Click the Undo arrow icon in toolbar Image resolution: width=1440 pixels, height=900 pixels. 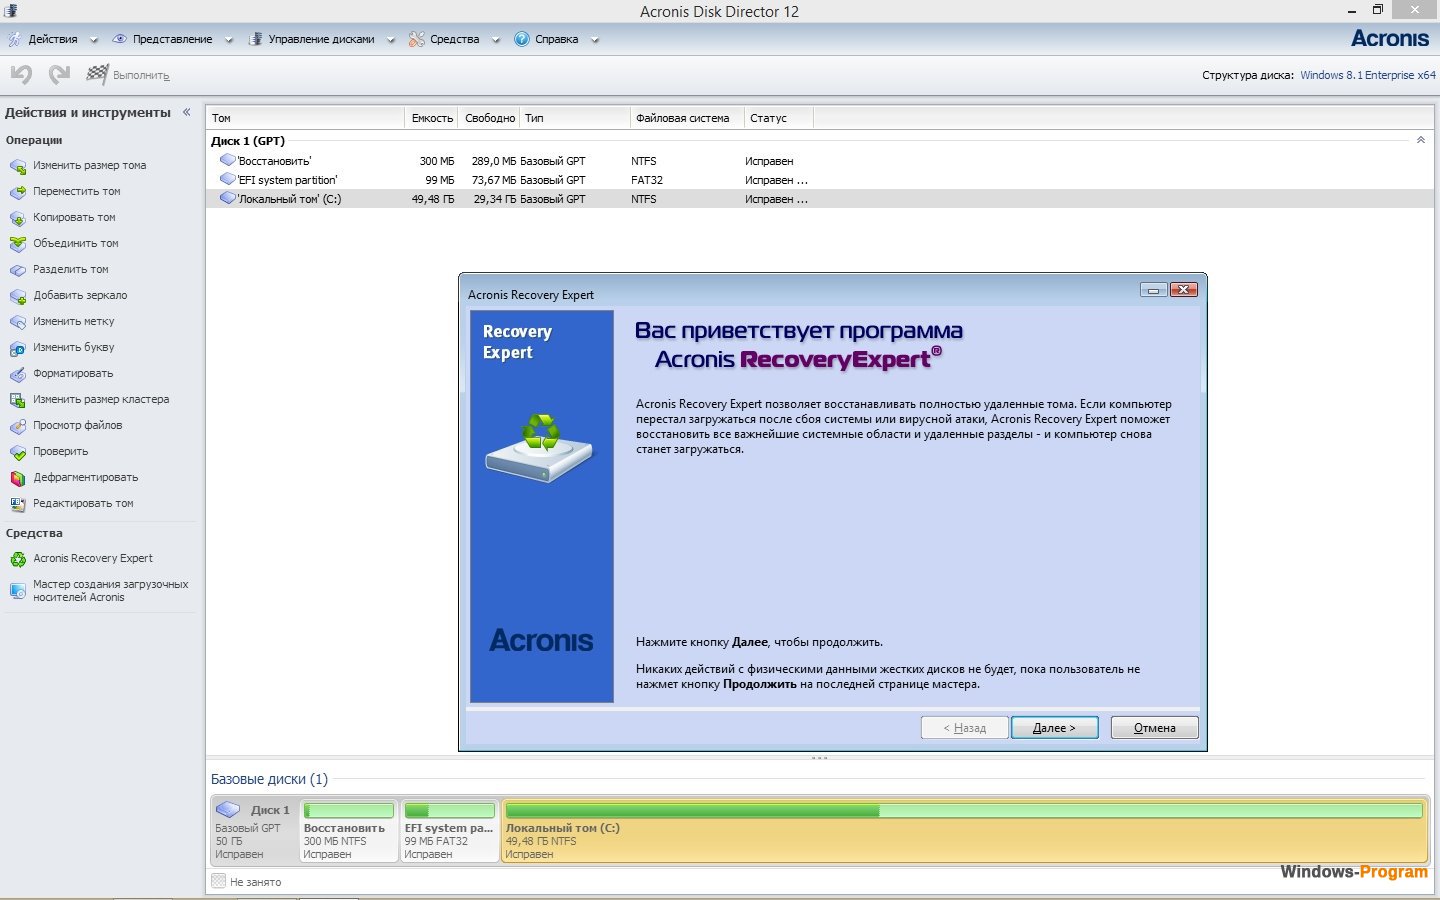(x=21, y=74)
